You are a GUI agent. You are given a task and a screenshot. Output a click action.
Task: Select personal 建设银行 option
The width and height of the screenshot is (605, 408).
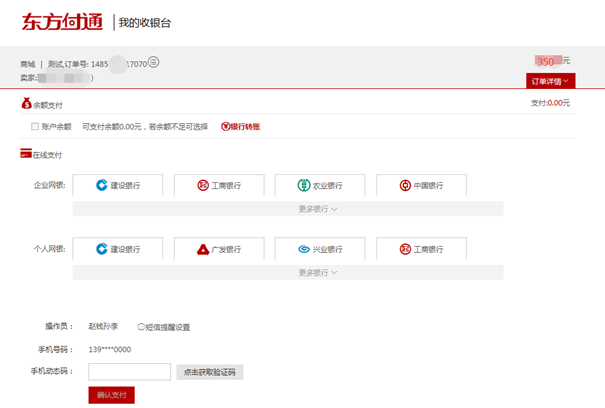[118, 249]
